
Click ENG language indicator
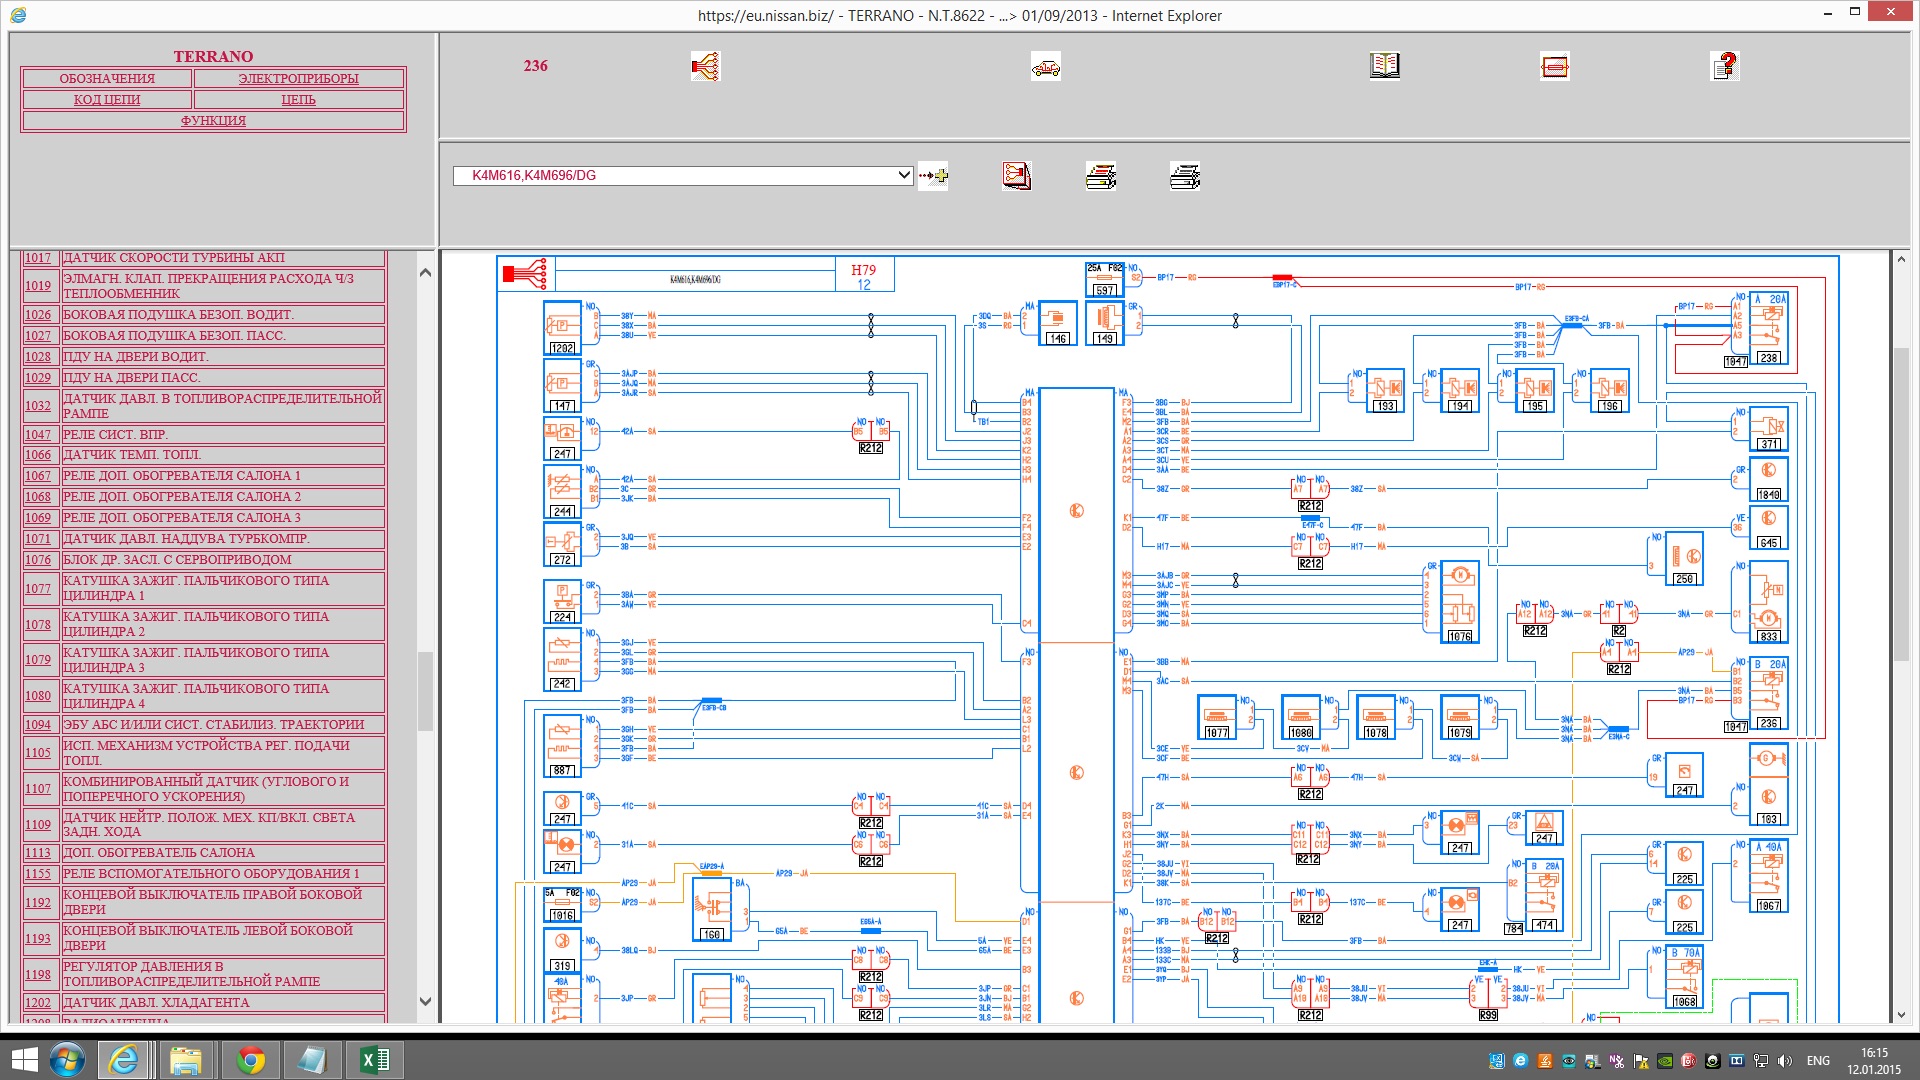coord(1818,1061)
